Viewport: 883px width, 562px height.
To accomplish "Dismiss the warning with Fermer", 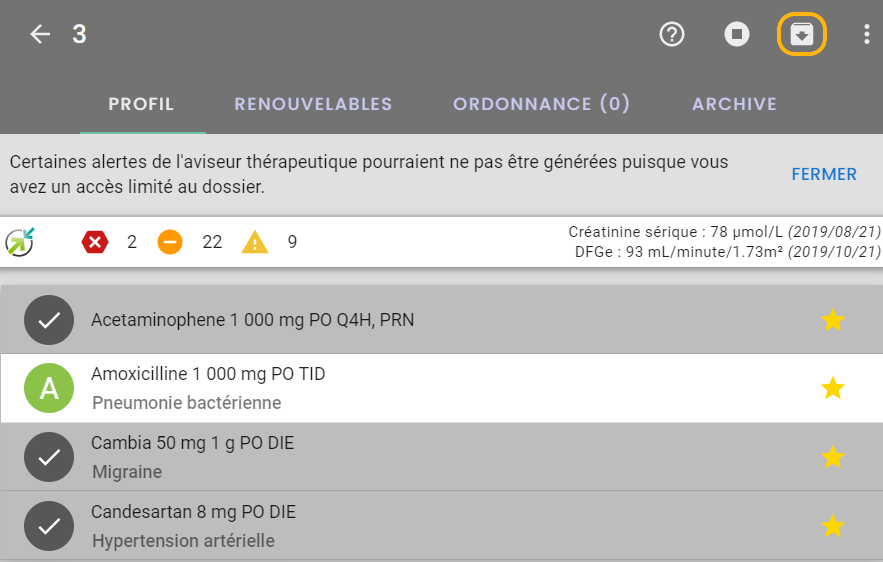I will pyautogui.click(x=824, y=175).
